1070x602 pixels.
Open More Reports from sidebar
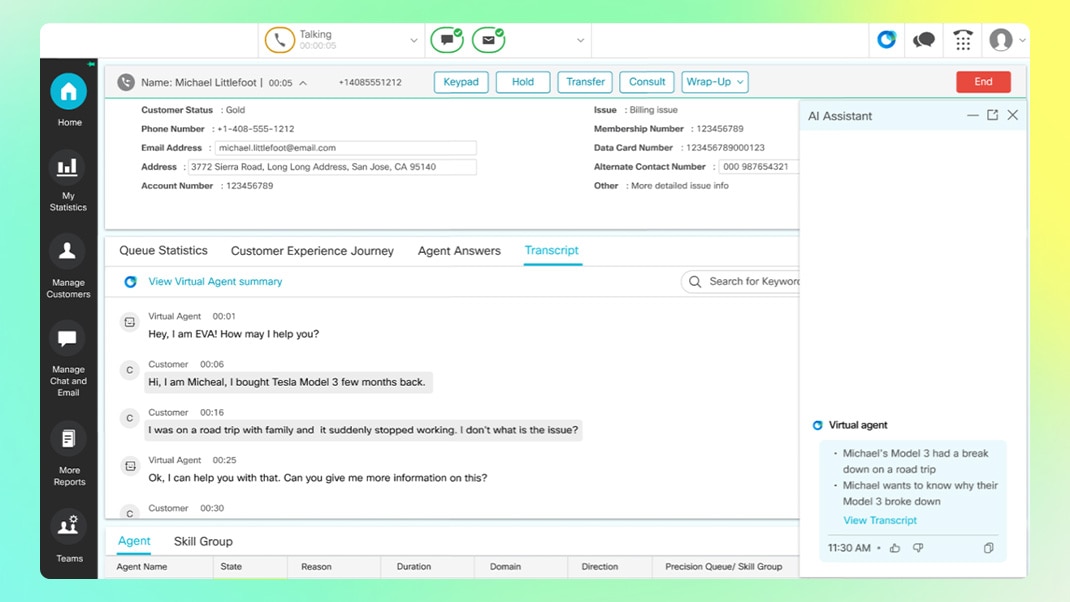(x=68, y=439)
